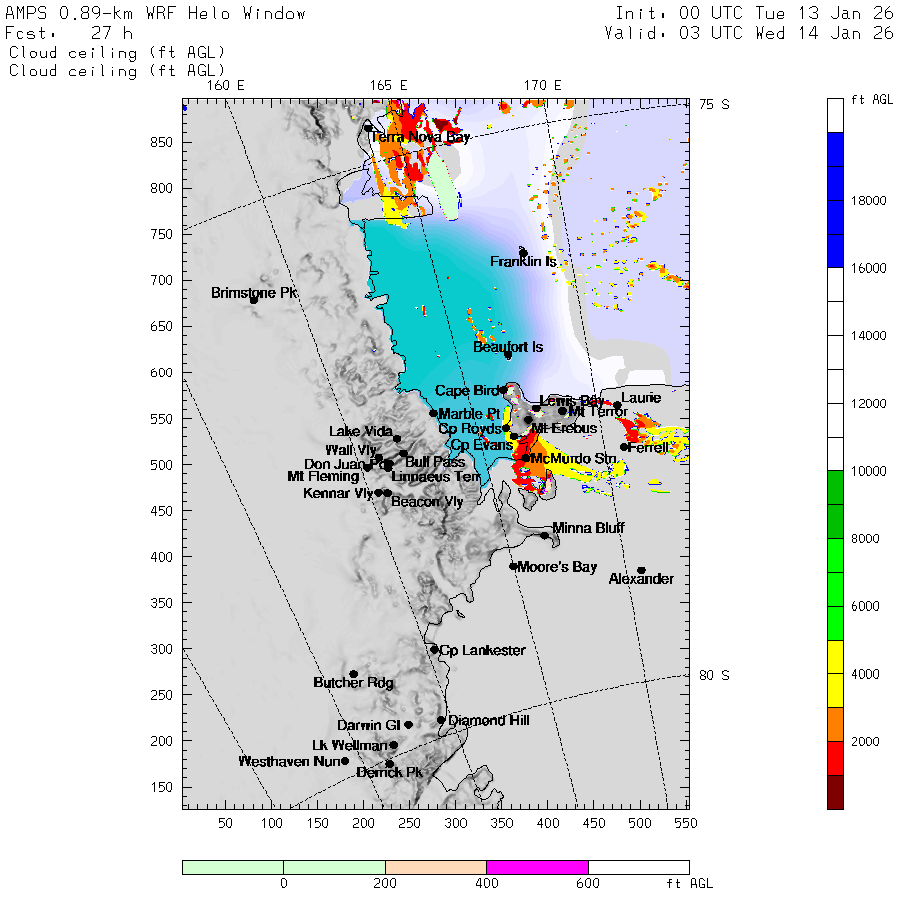Click the 80 S latitude label

tap(714, 675)
